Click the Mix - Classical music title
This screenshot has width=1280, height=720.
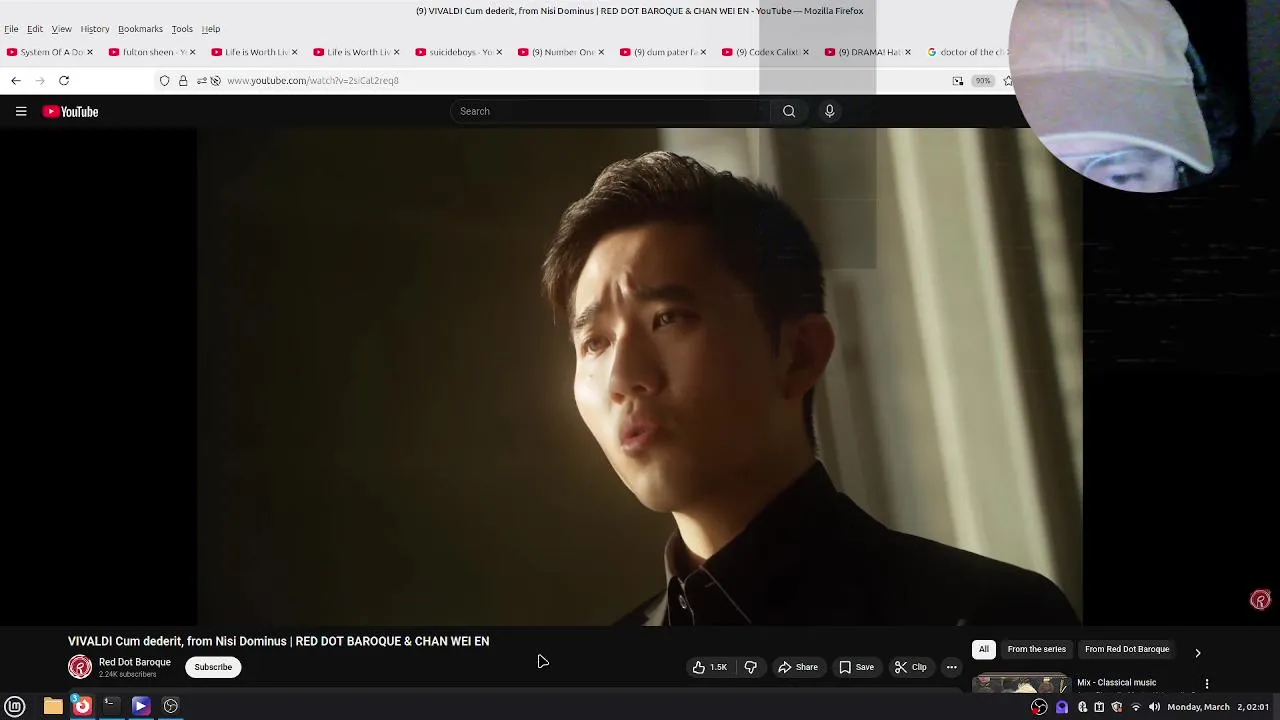coord(1117,683)
